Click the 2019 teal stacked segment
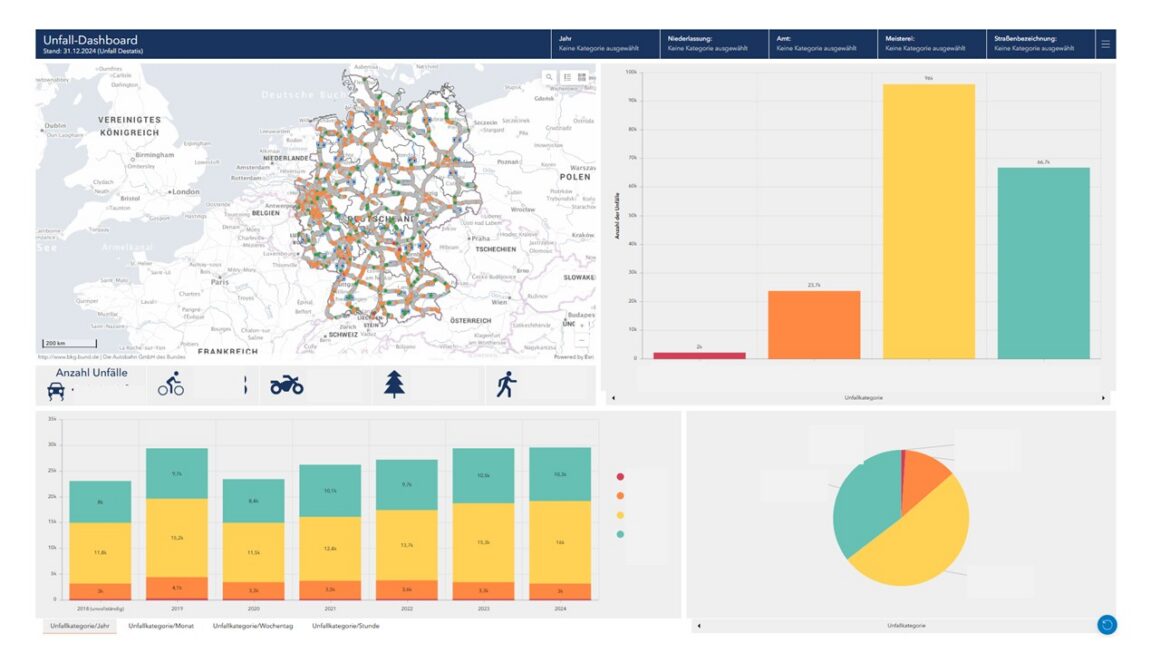This screenshot has width=1160, height=653. coord(177,473)
